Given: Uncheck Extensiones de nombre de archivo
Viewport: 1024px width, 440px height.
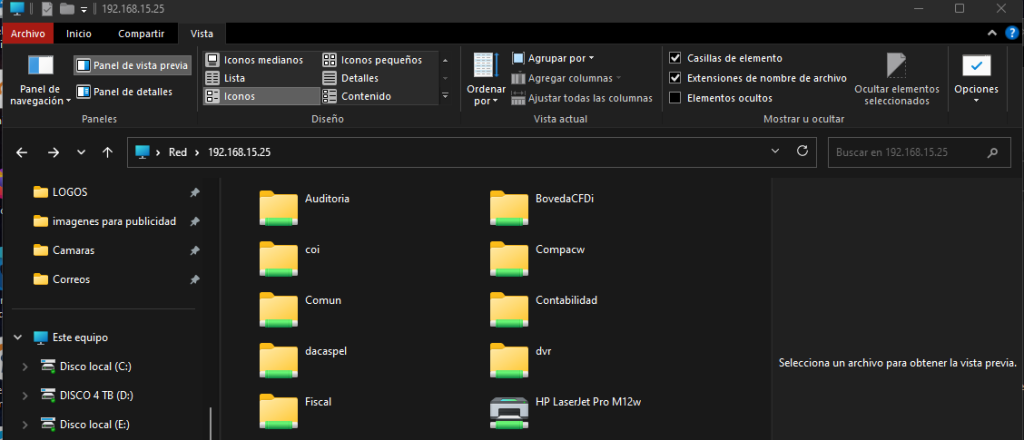Looking at the screenshot, I should click(675, 78).
